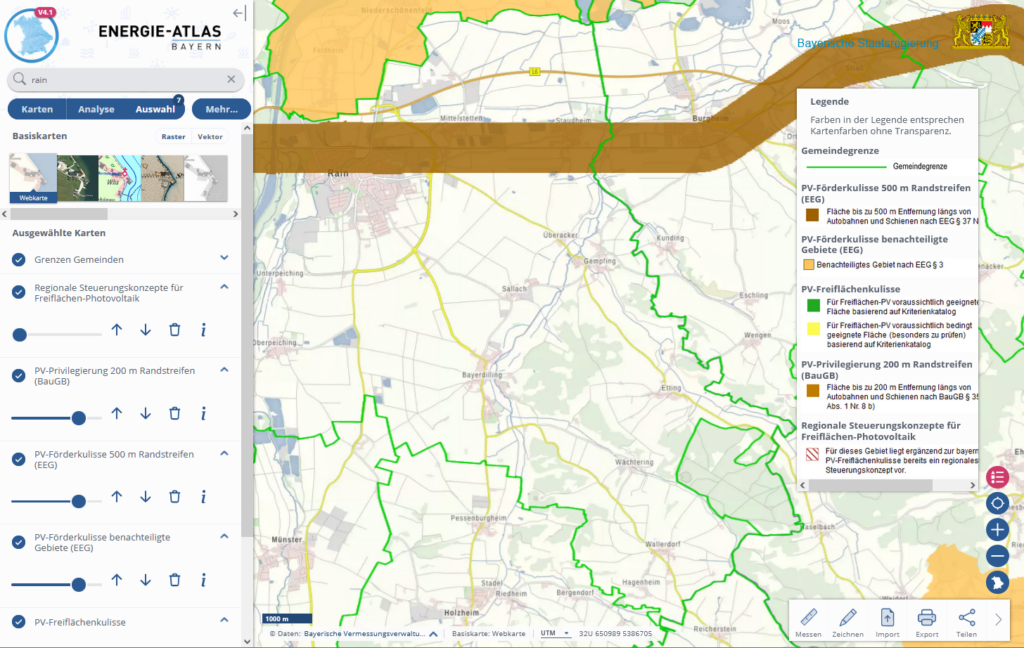
Task: Move Regionale Steuerungskonzepte layer up
Action: pyautogui.click(x=117, y=330)
